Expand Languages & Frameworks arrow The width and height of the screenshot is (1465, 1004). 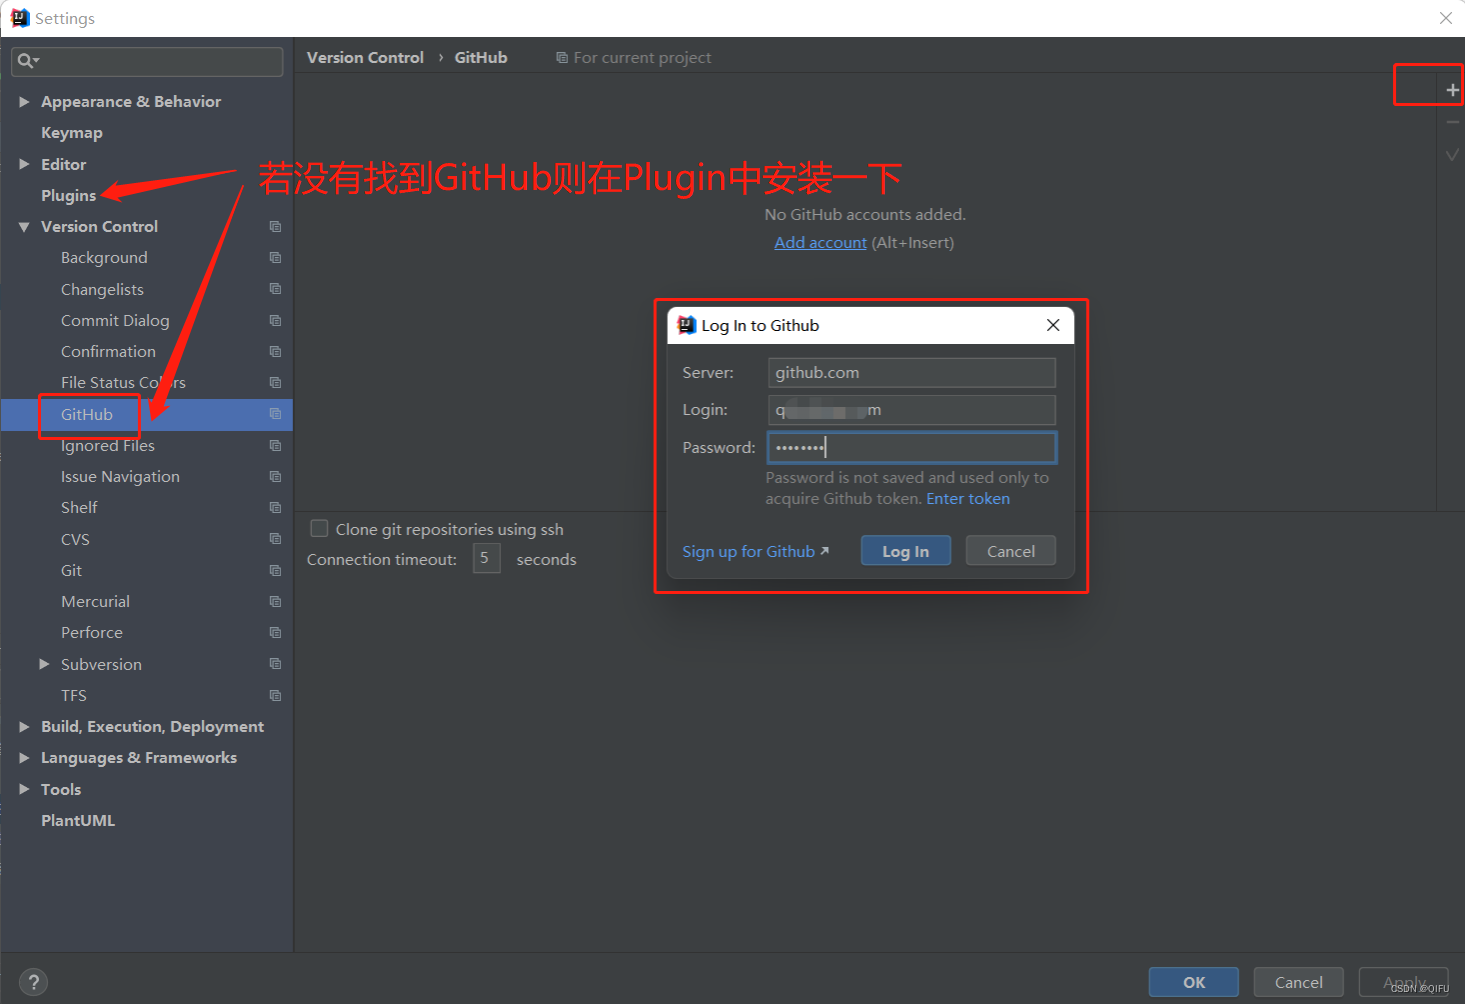24,758
